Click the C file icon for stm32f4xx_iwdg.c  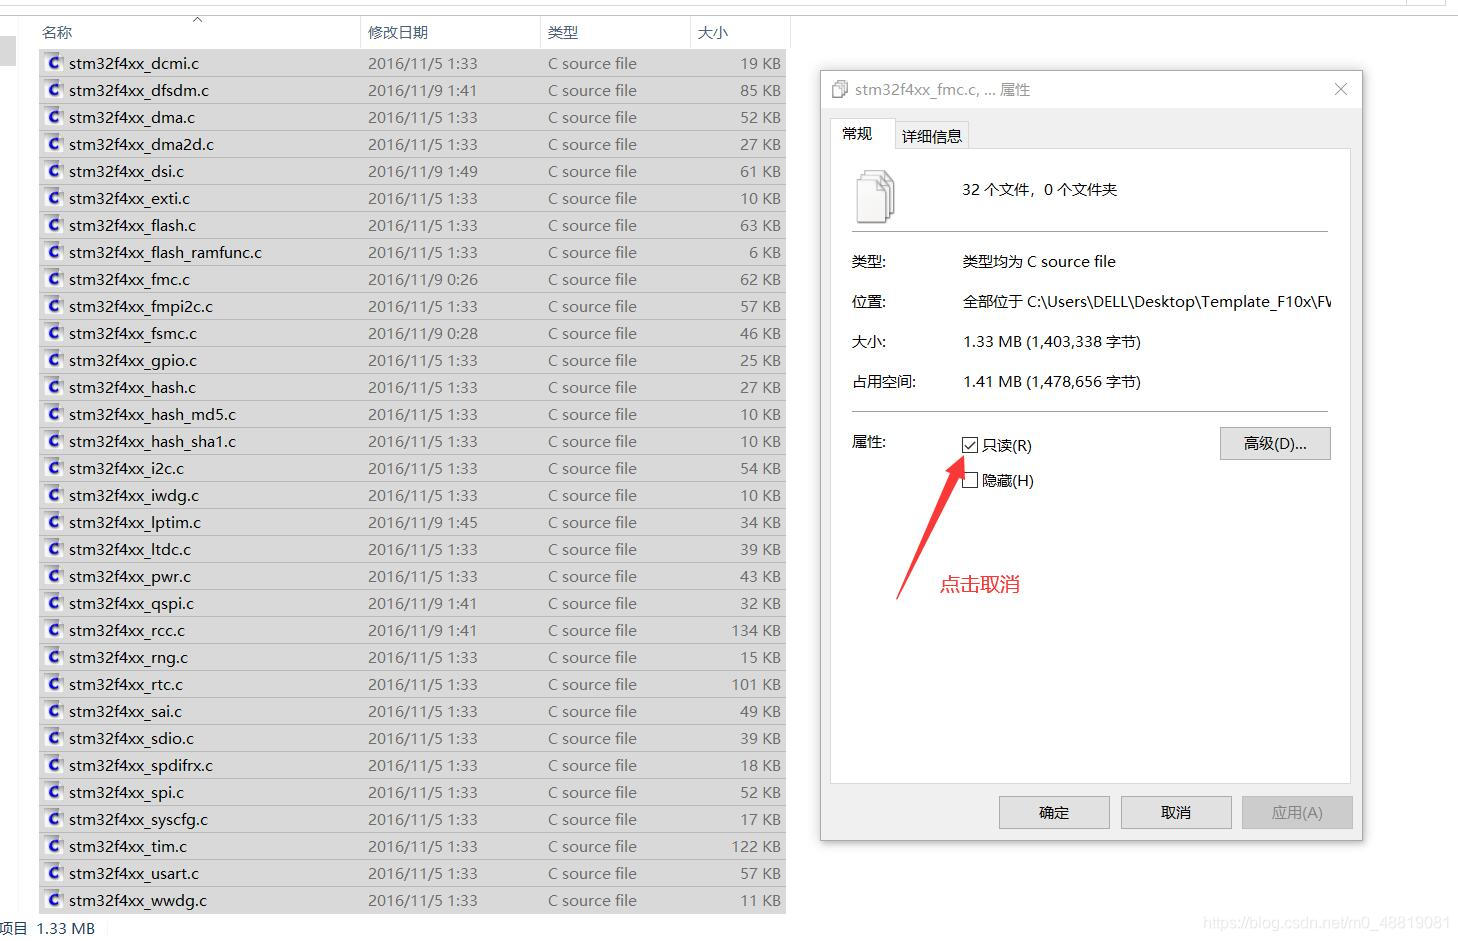(54, 494)
